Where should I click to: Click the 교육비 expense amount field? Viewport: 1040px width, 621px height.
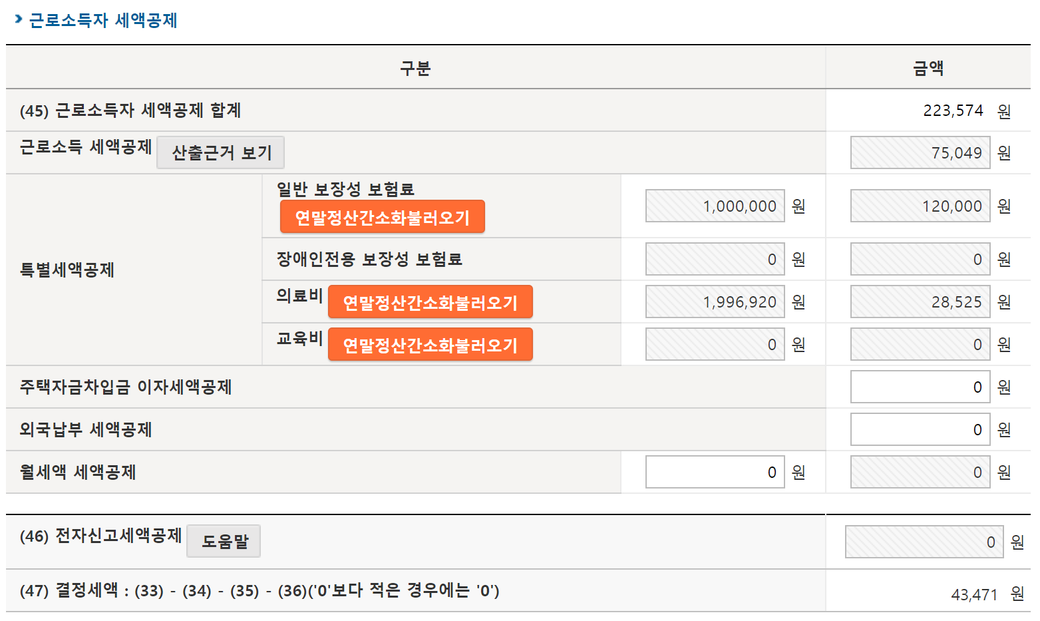pyautogui.click(x=715, y=344)
